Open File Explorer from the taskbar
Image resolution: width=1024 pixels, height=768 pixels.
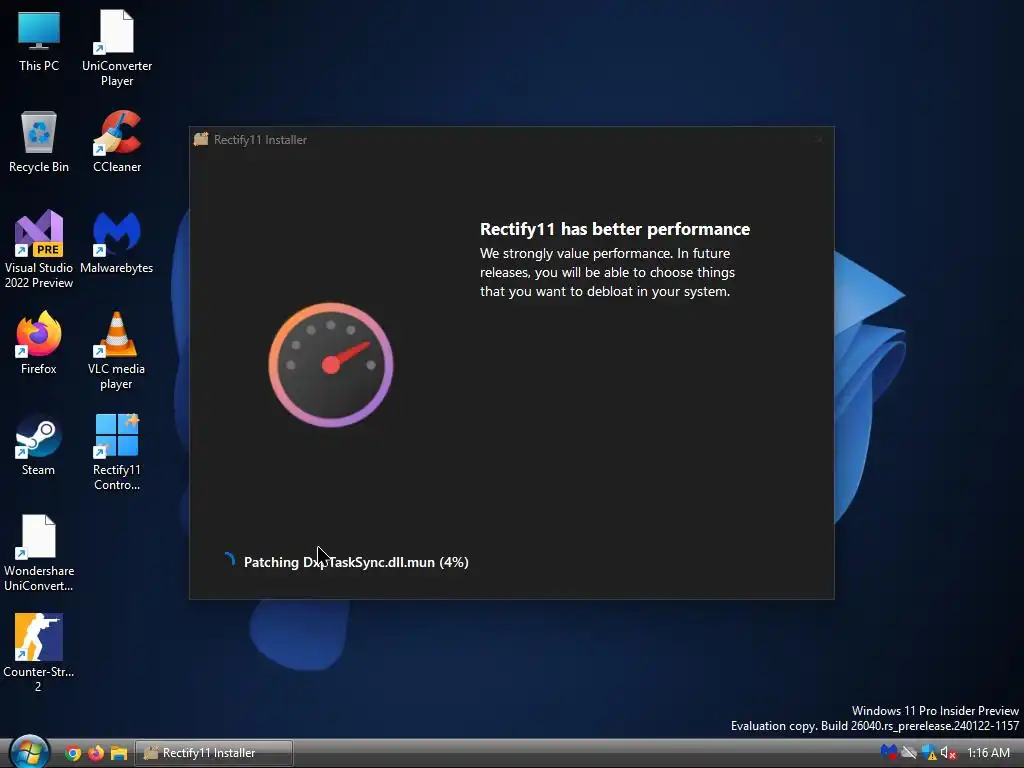[119, 753]
